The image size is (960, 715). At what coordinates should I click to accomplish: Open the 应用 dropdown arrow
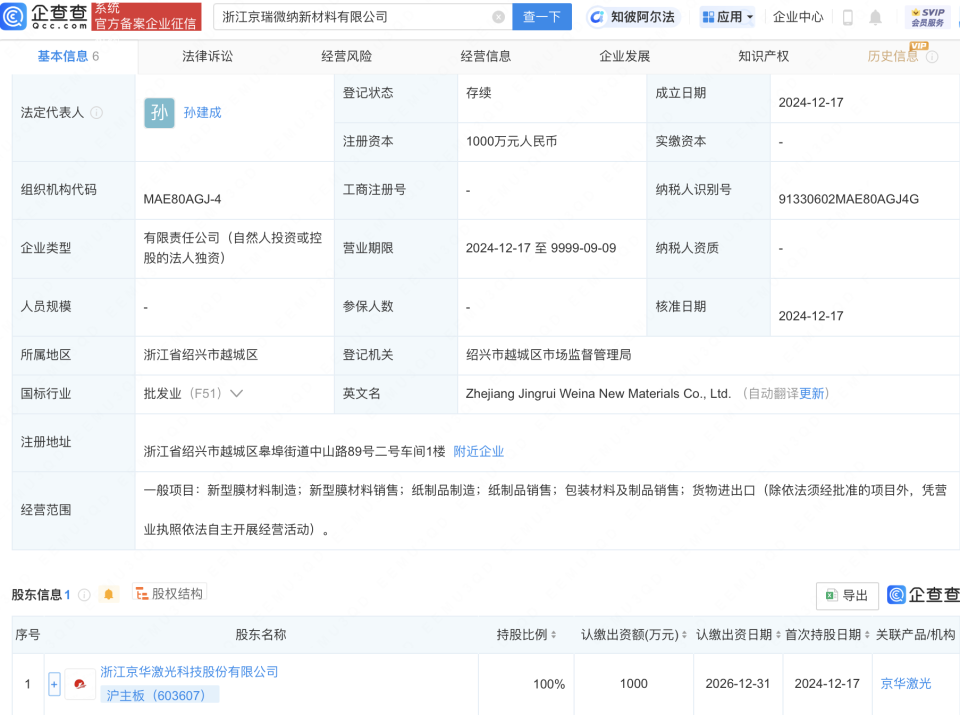751,15
